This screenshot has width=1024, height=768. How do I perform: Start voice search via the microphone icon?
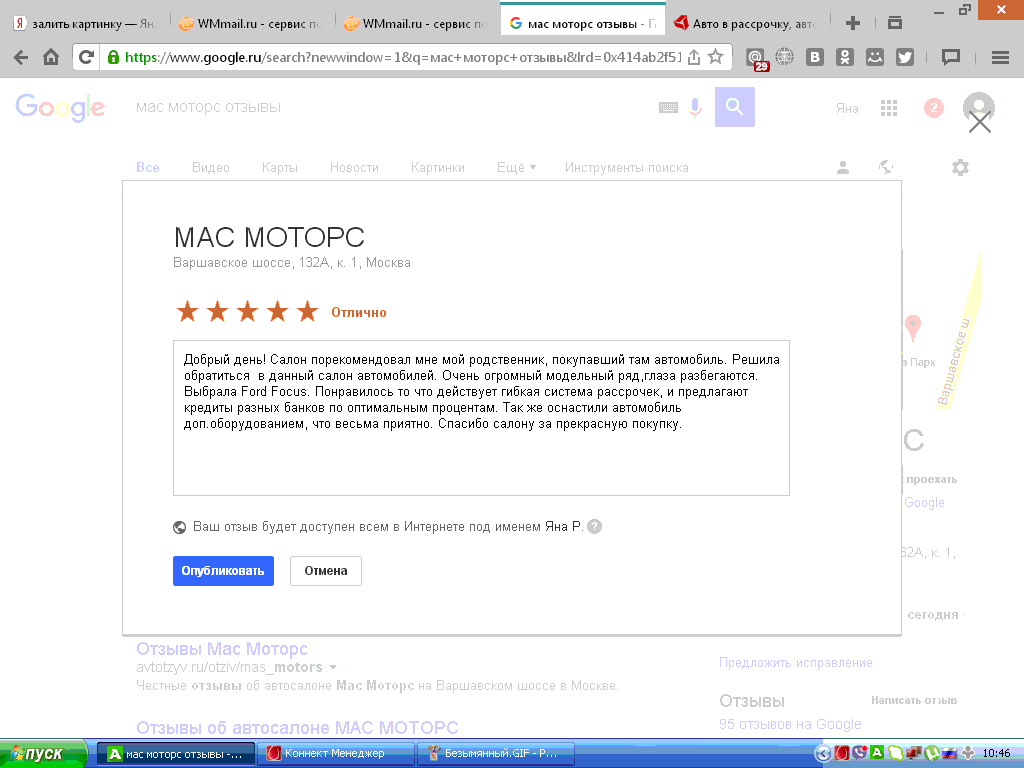pos(696,107)
